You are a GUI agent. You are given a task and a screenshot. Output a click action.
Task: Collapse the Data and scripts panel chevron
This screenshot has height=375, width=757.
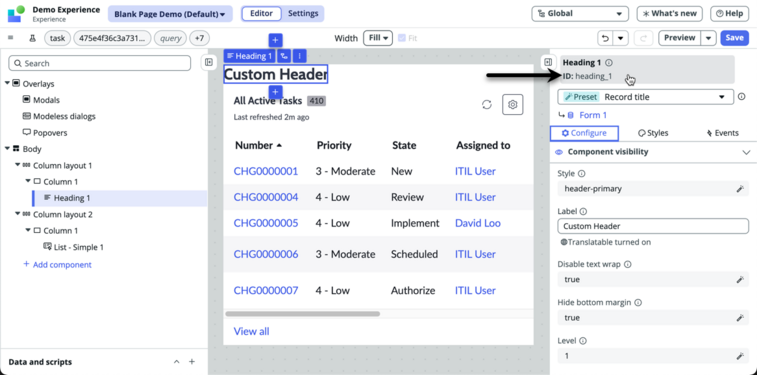pos(176,361)
